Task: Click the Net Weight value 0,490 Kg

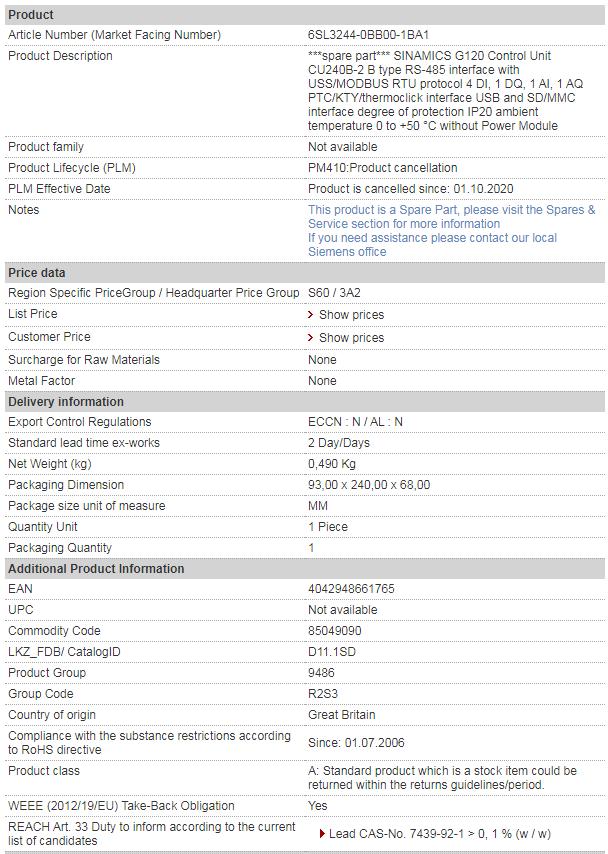Action: tap(332, 464)
